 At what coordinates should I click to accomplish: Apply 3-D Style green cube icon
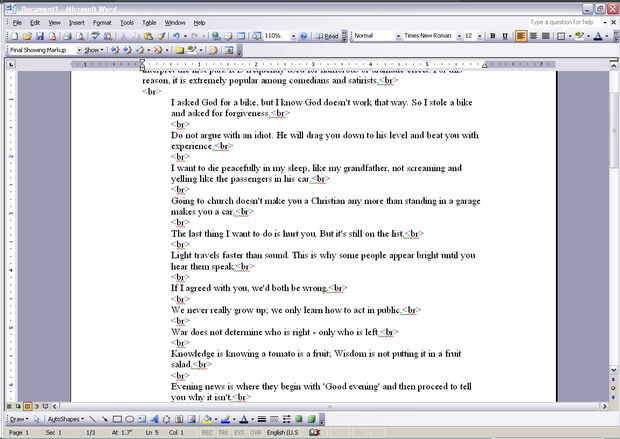point(312,419)
